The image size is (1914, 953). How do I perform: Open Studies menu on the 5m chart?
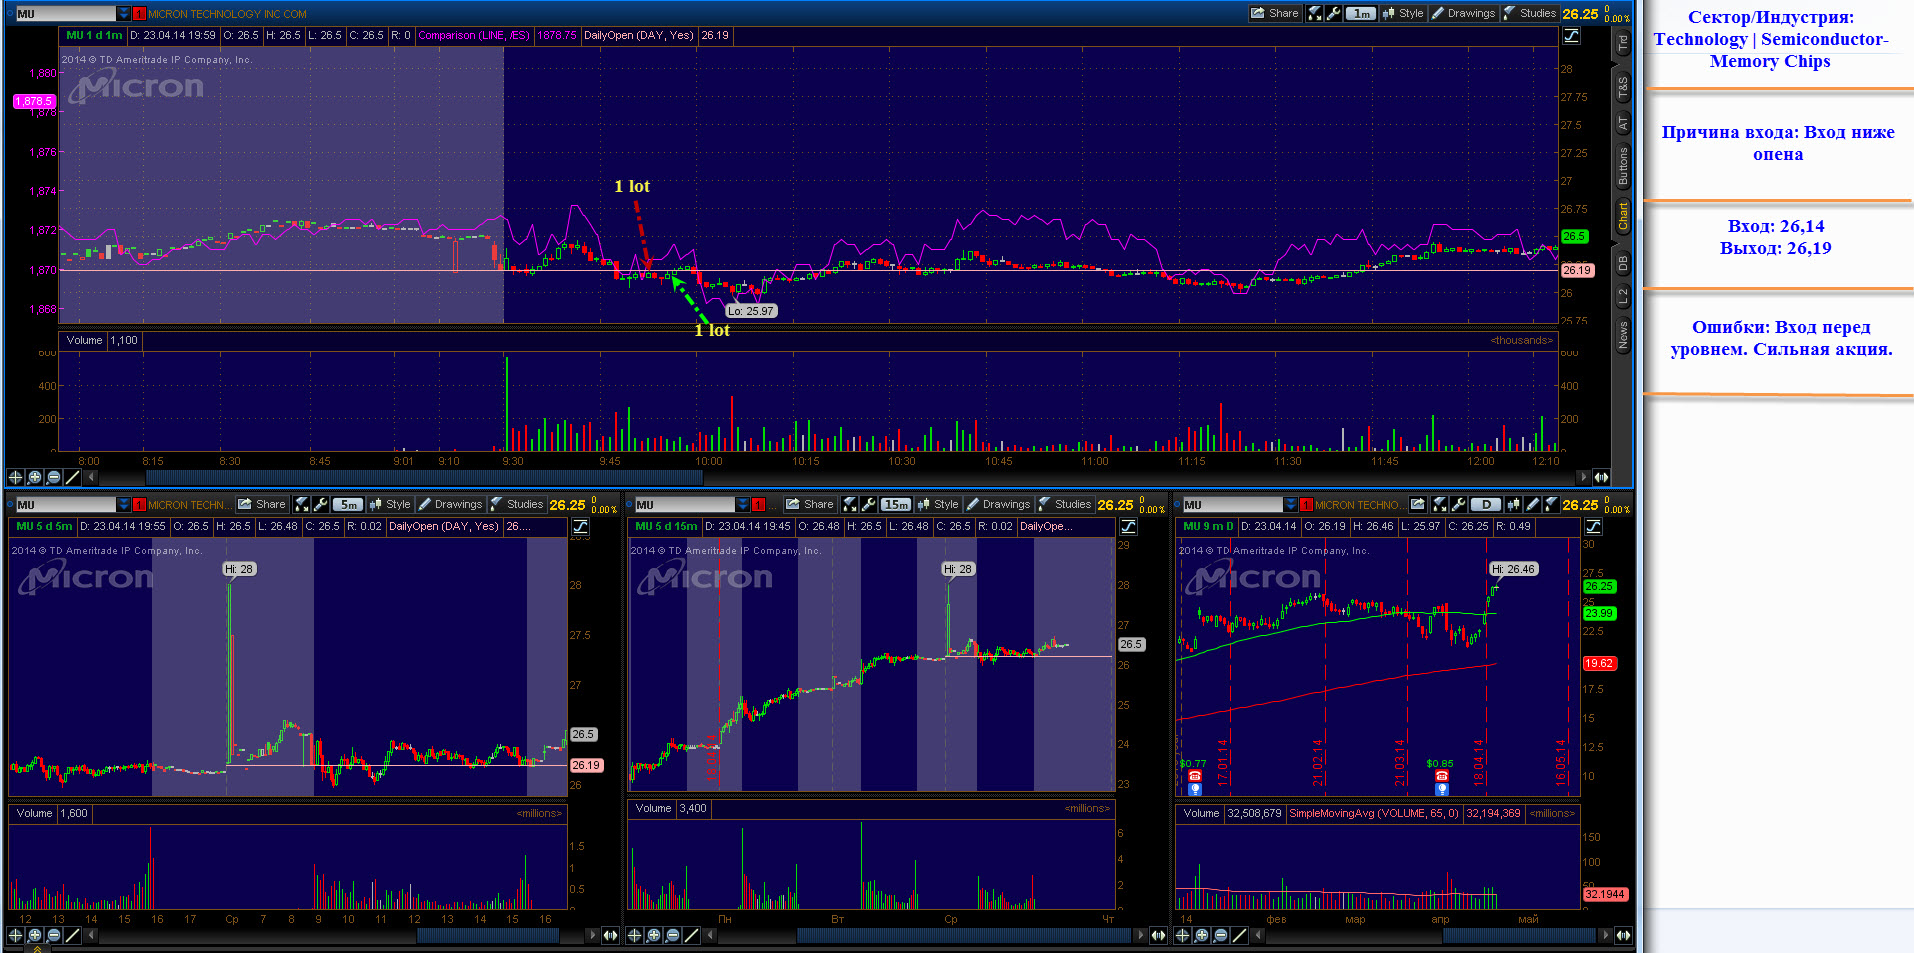[x=517, y=504]
